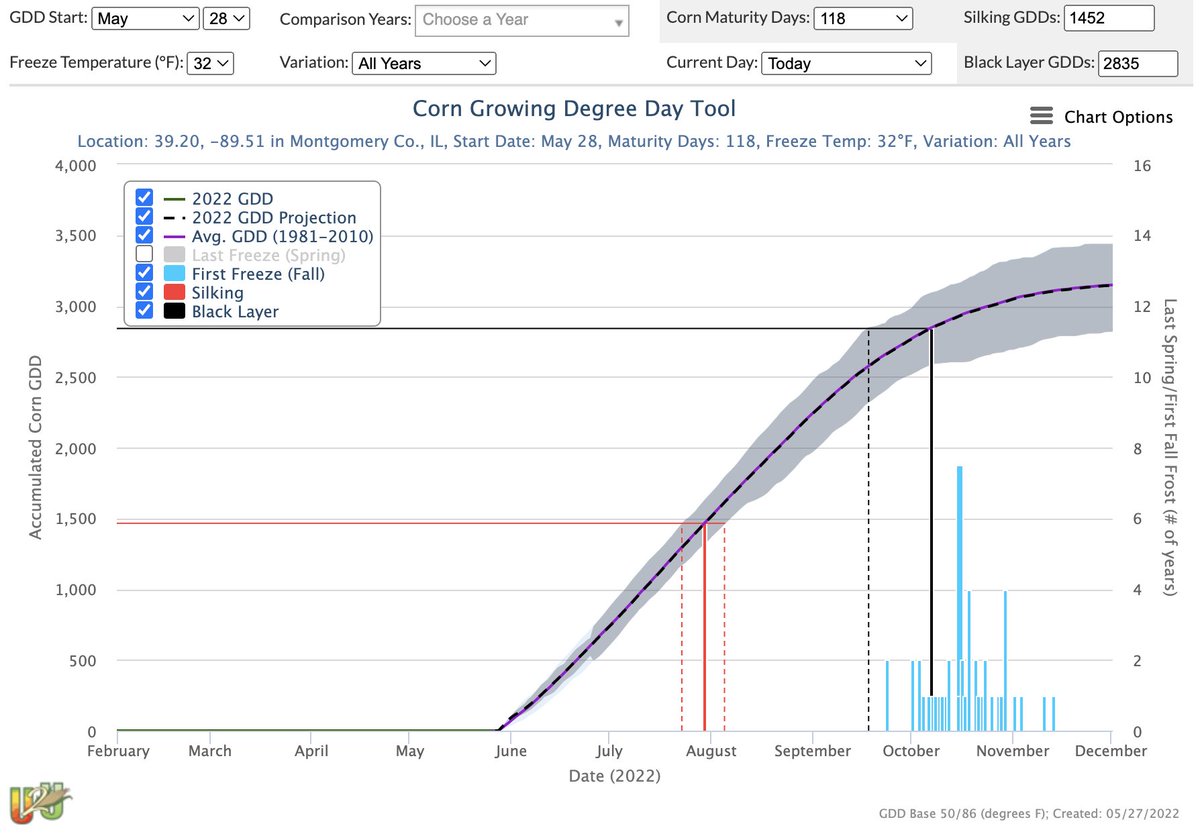Click the blue First Freeze legend swatch

coord(173,273)
